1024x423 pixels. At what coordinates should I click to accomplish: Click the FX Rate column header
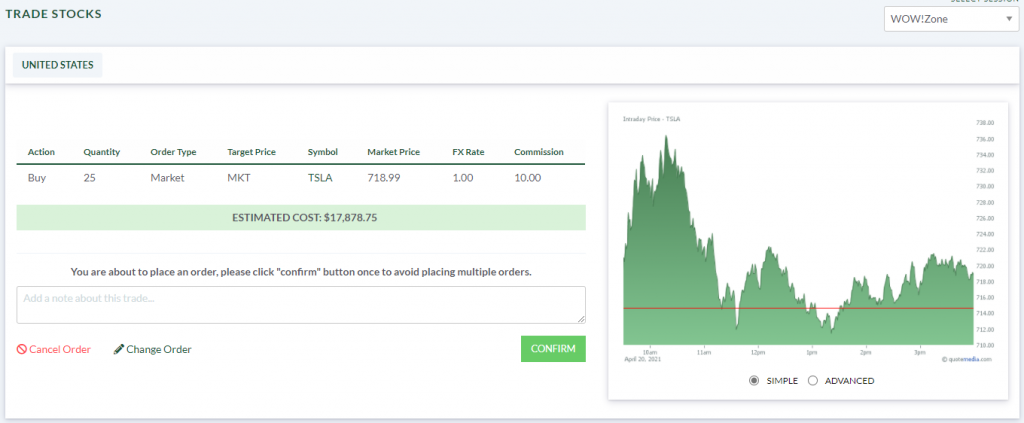tap(469, 151)
